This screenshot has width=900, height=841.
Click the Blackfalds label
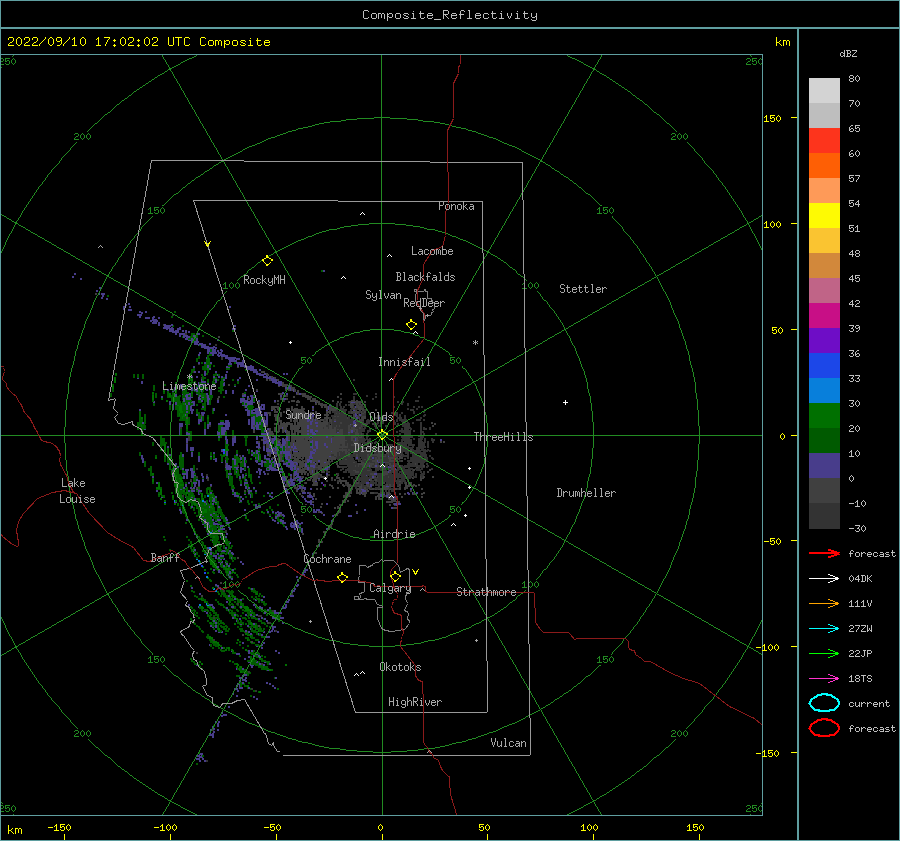(x=425, y=277)
